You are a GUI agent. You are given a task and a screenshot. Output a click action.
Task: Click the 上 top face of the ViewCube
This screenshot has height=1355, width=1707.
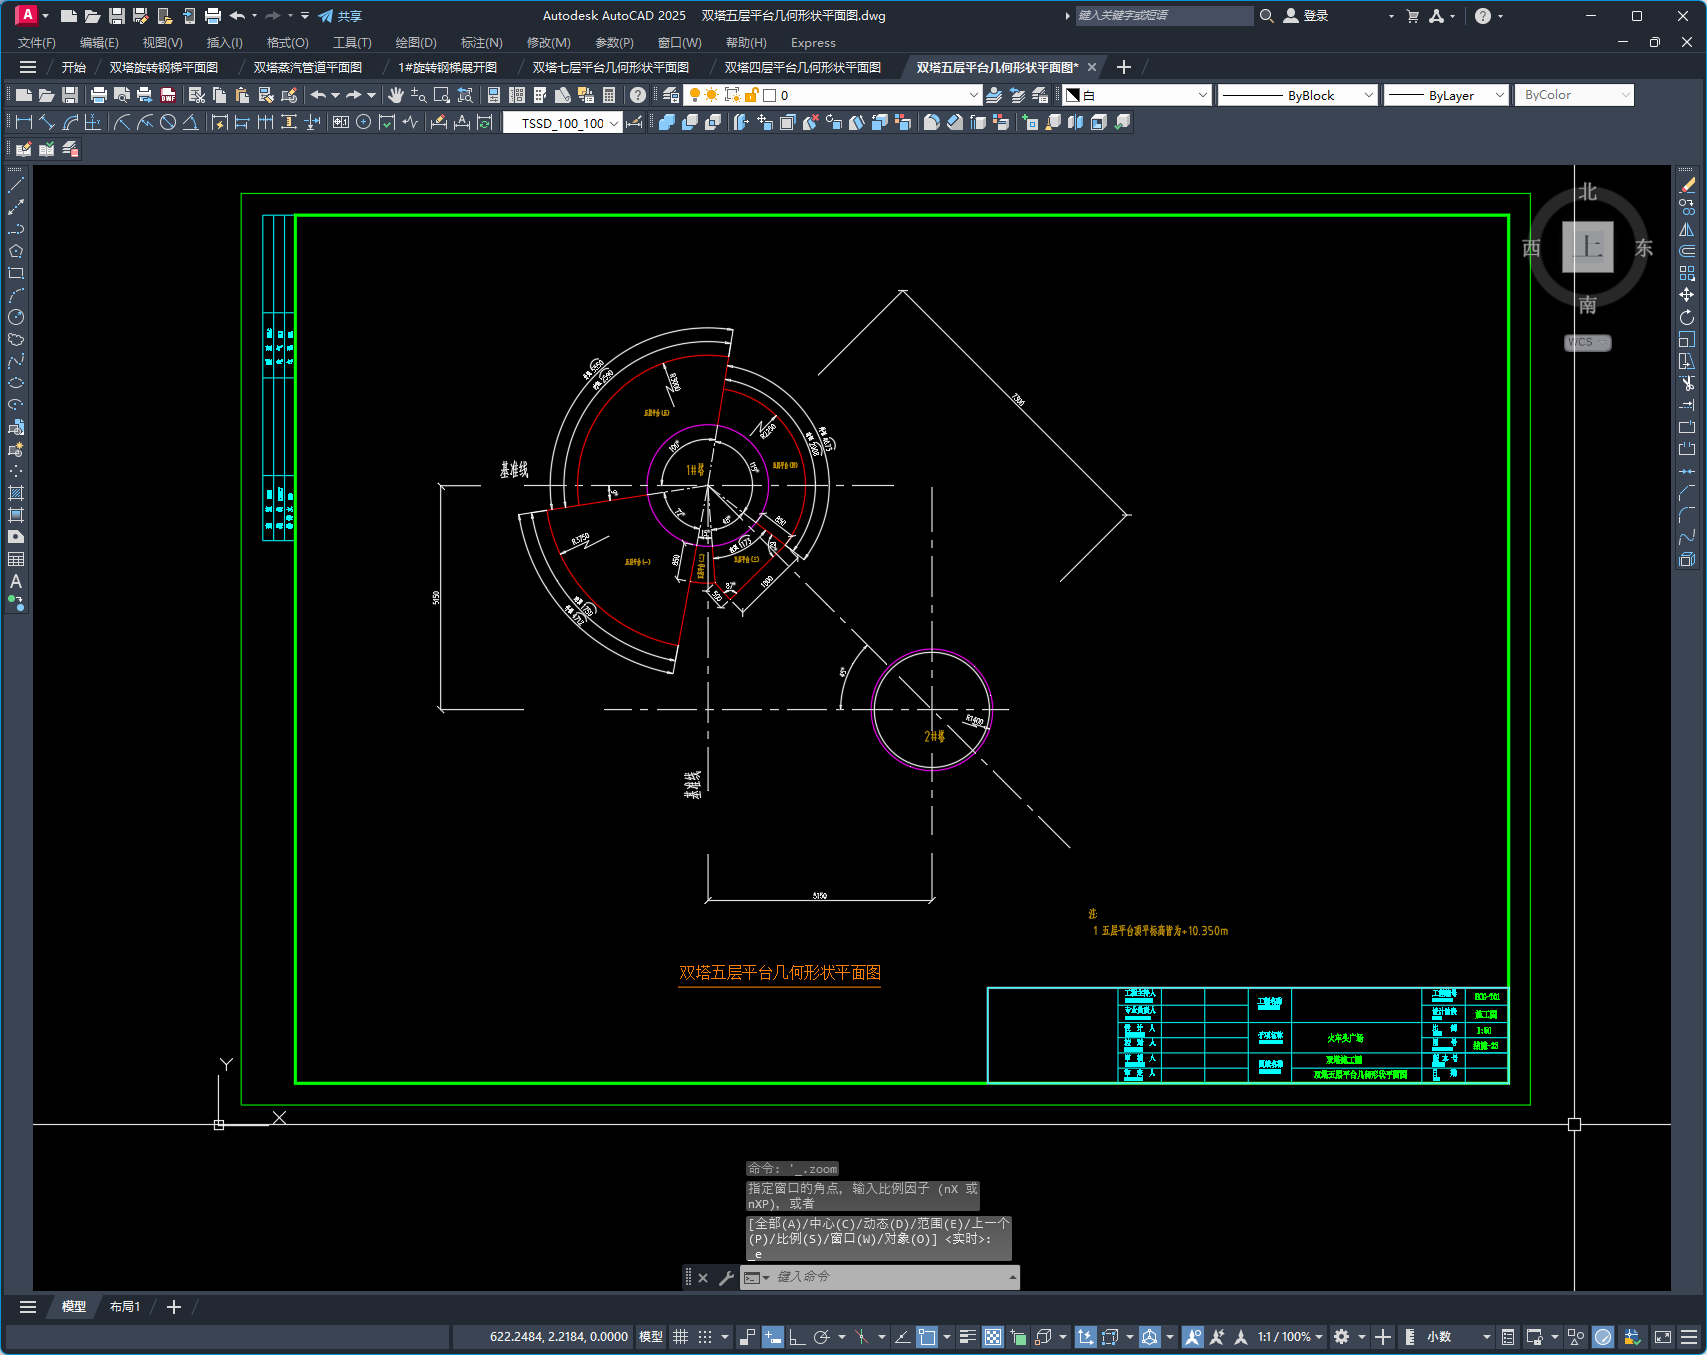pyautogui.click(x=1588, y=247)
